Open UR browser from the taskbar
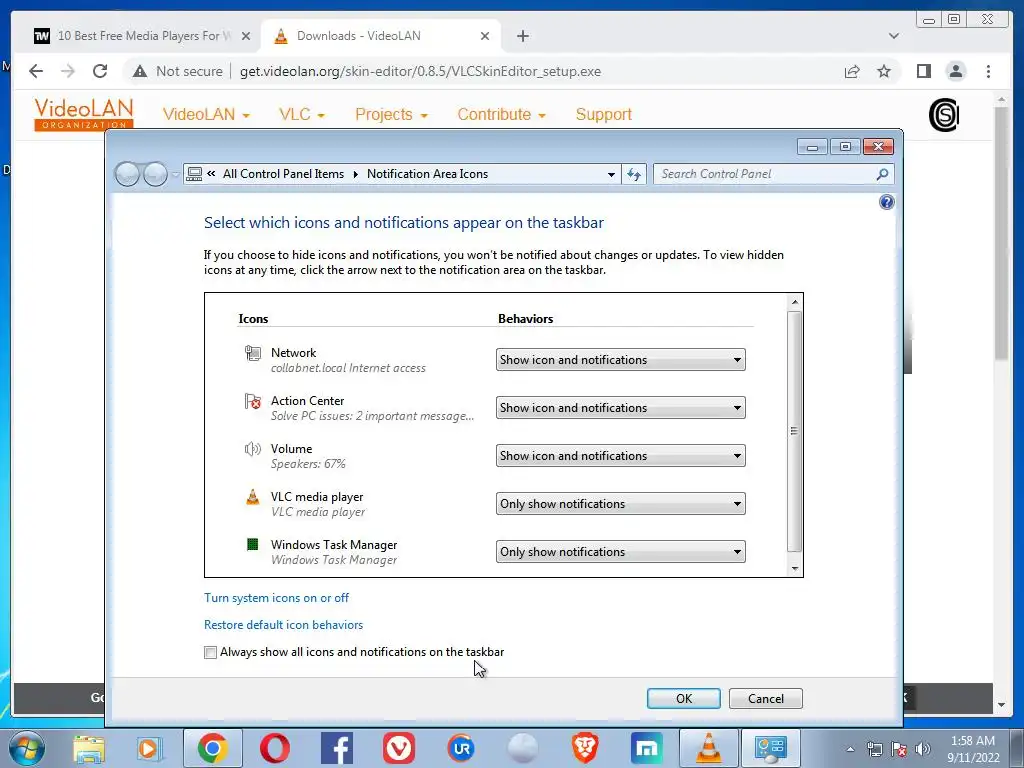Image resolution: width=1024 pixels, height=768 pixels. coord(461,748)
